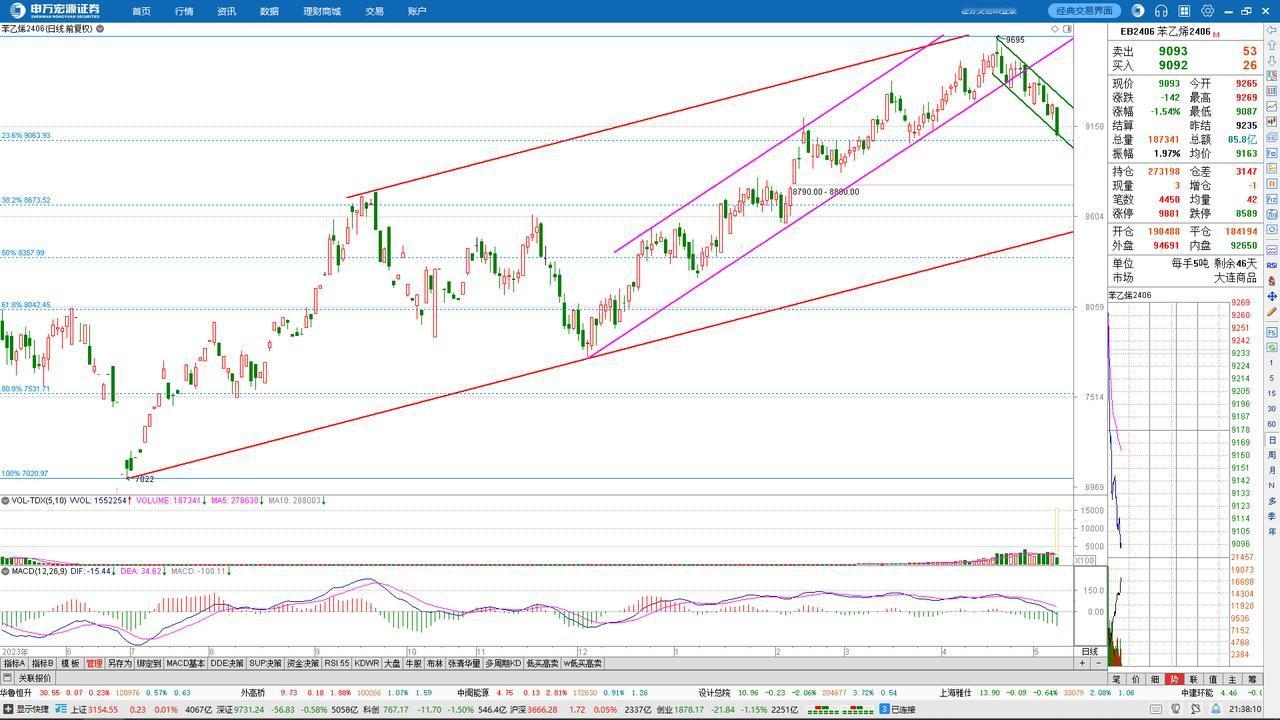Select the RSI 55 indicator tab
The height and width of the screenshot is (720, 1280).
pyautogui.click(x=337, y=663)
